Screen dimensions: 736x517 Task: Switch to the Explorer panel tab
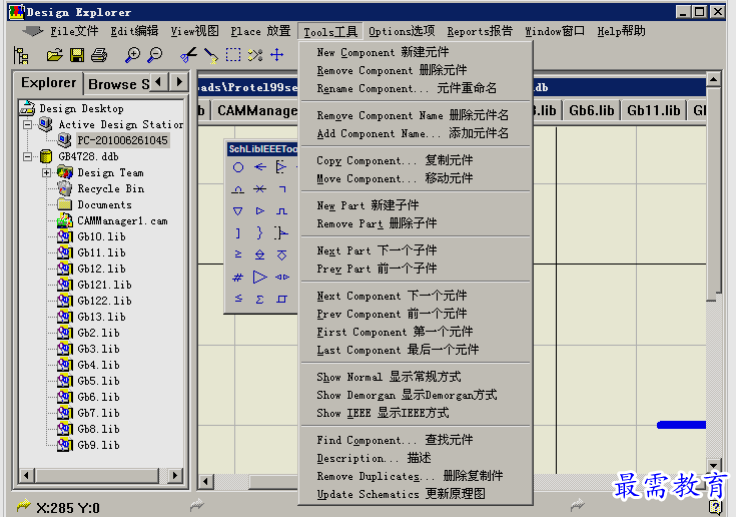pos(48,83)
